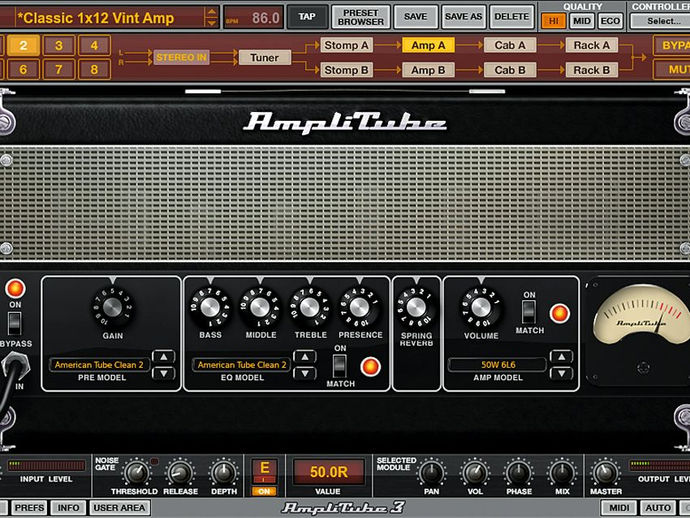Switch to the Cab A module
Viewport: 690px width, 518px height.
510,45
